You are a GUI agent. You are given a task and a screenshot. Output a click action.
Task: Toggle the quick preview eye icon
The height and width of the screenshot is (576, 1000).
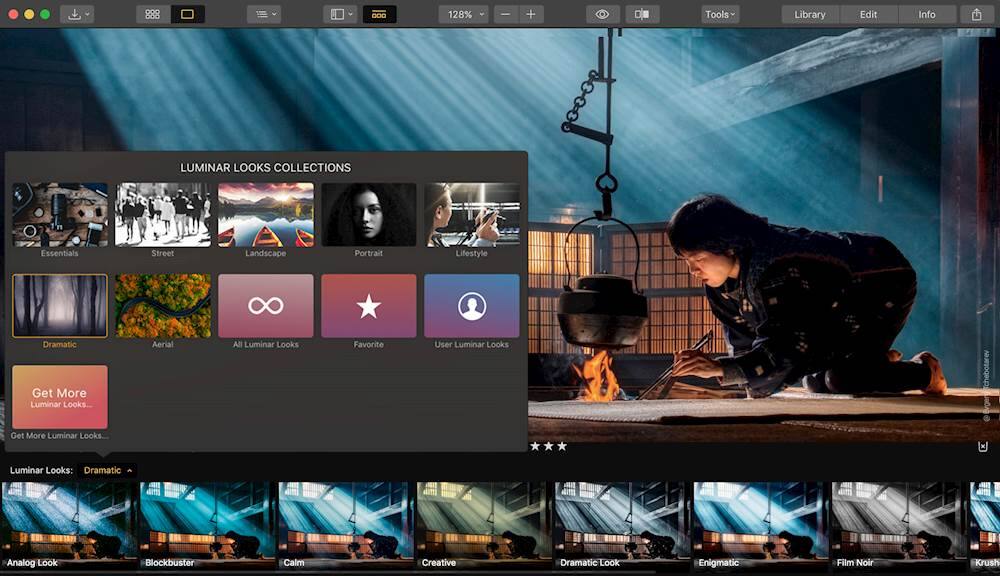point(602,14)
